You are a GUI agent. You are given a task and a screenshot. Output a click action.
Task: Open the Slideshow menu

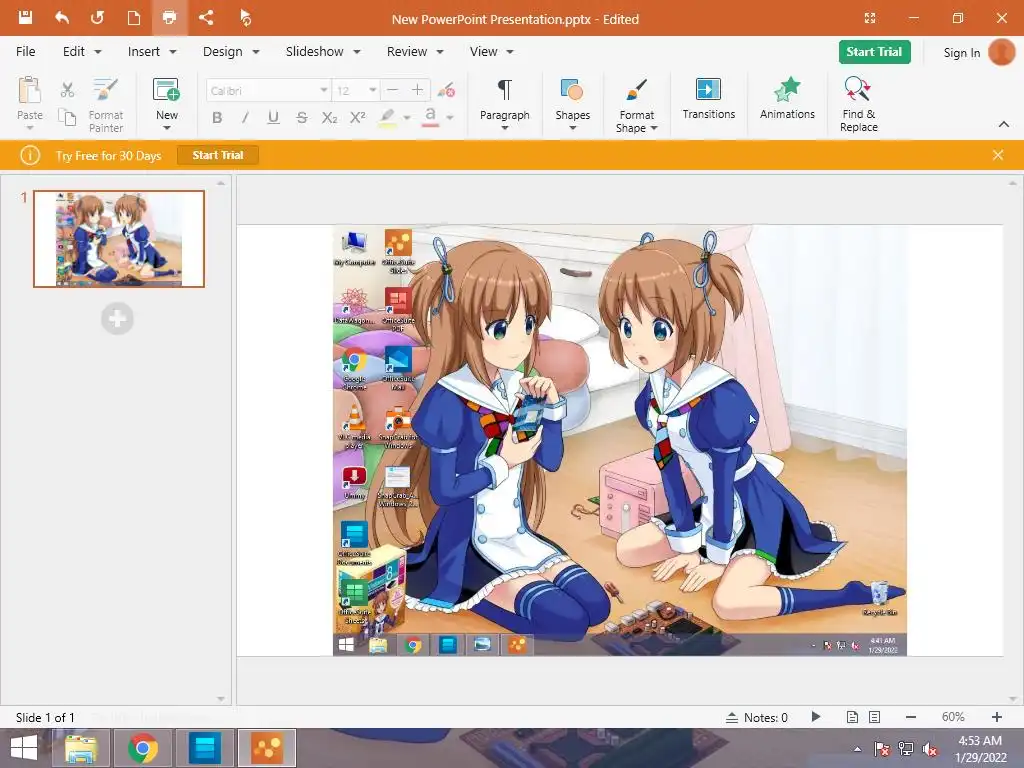click(323, 52)
